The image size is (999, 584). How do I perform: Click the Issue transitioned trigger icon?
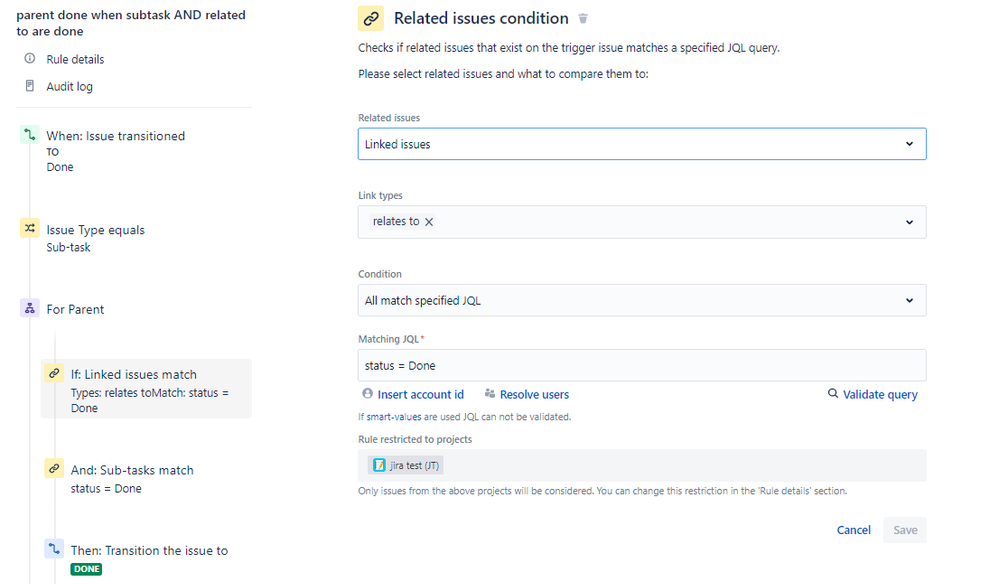point(29,136)
